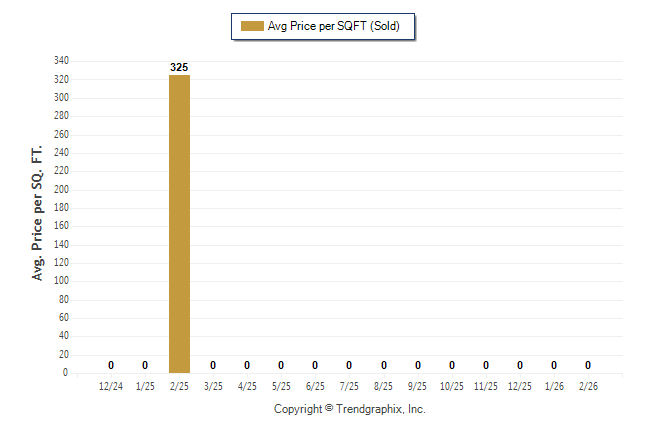Image resolution: width=646 pixels, height=434 pixels.
Task: Select the 325 data label above bar
Action: coord(179,67)
